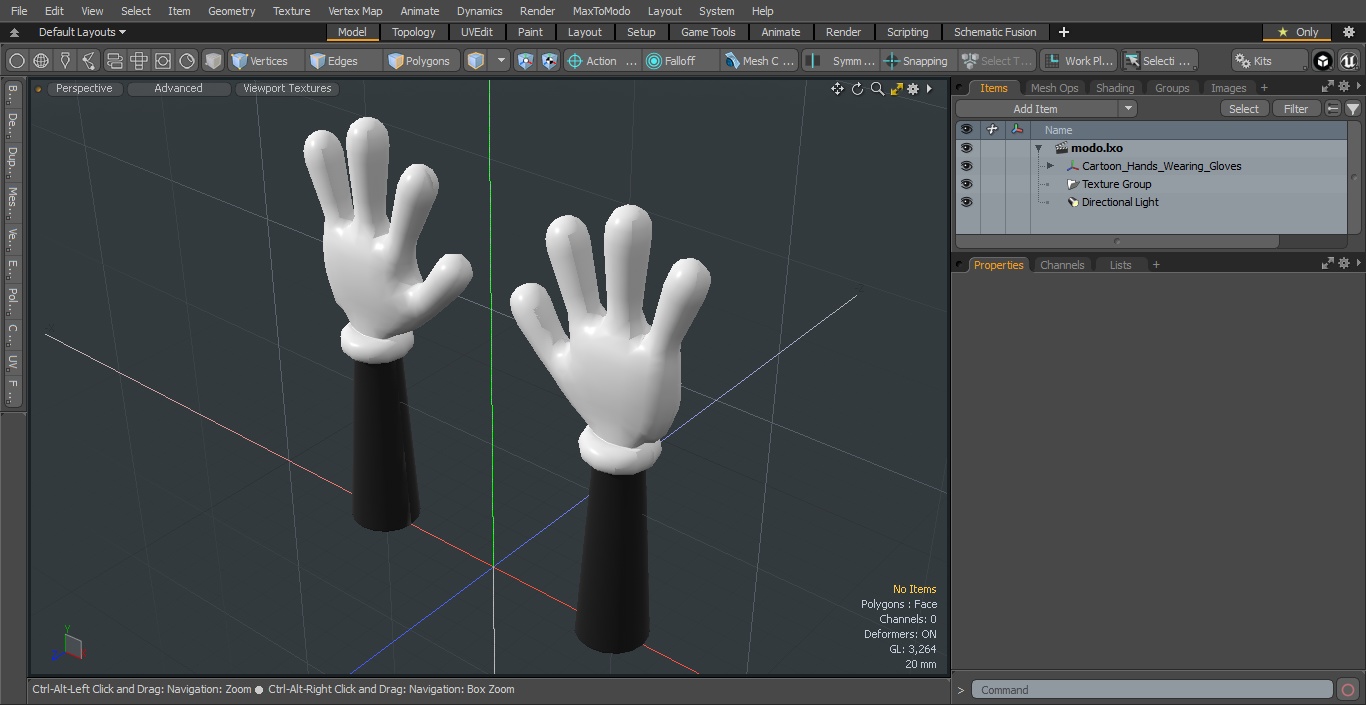Image resolution: width=1366 pixels, height=705 pixels.
Task: Hide the Directional Light item
Action: tap(966, 202)
